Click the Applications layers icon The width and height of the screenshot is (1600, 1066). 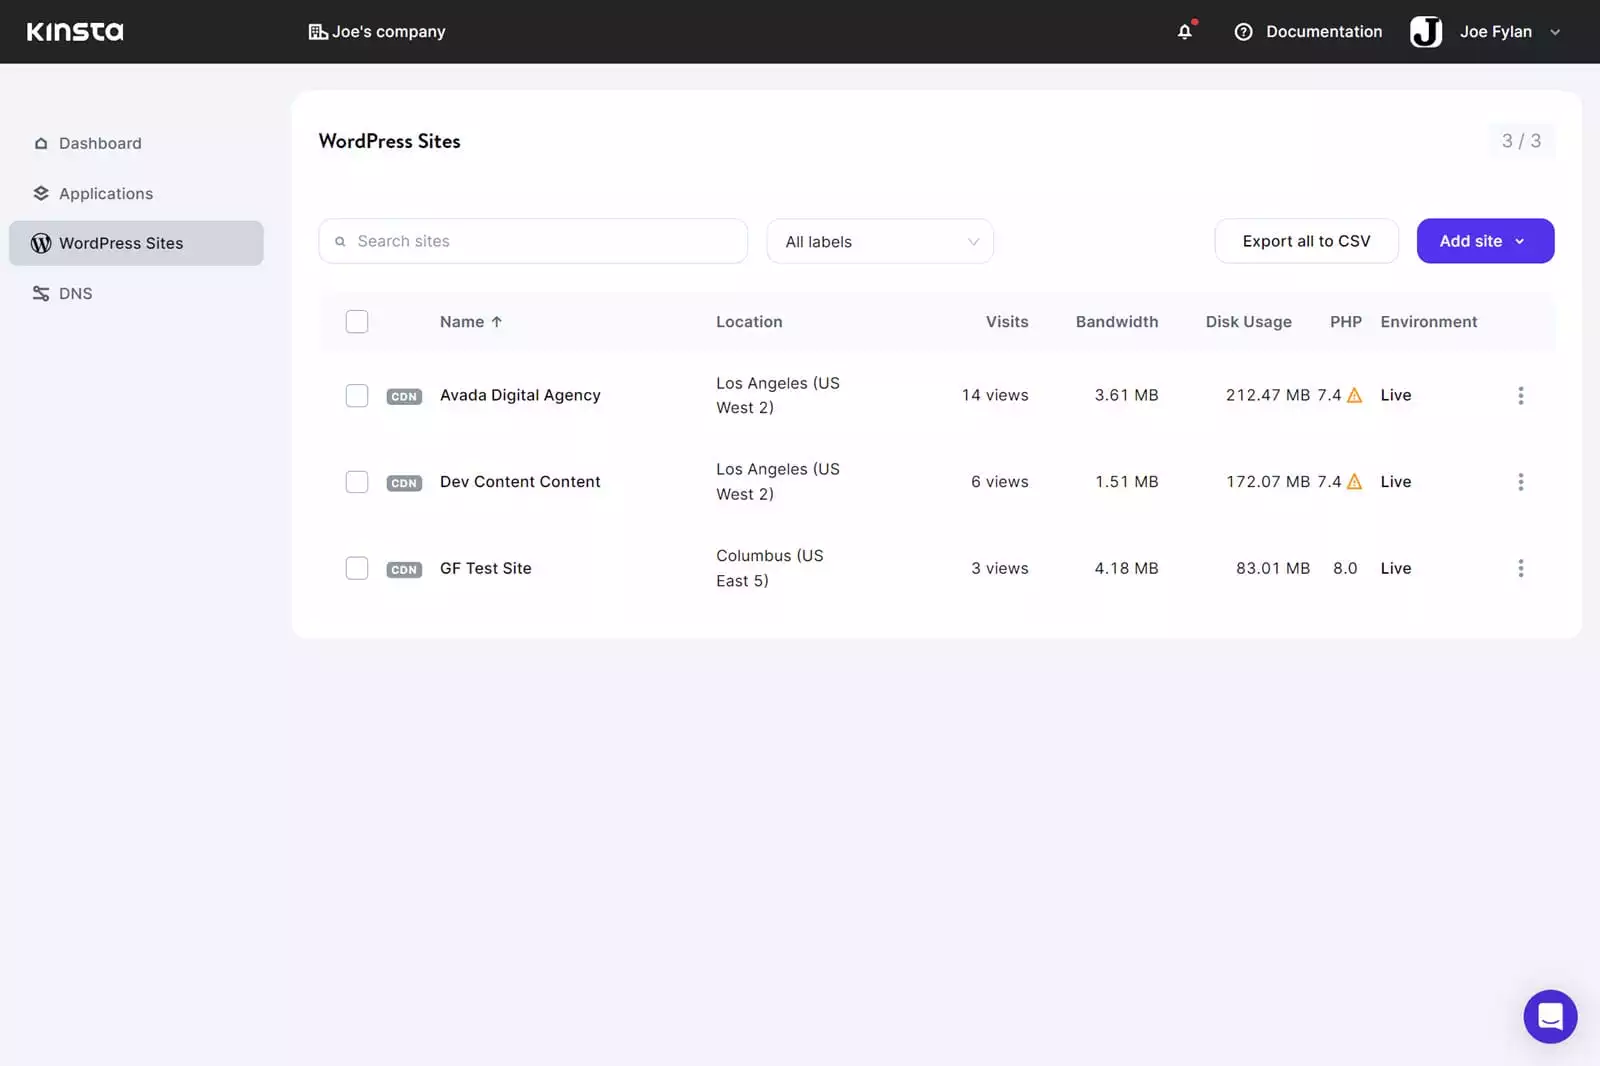41,194
